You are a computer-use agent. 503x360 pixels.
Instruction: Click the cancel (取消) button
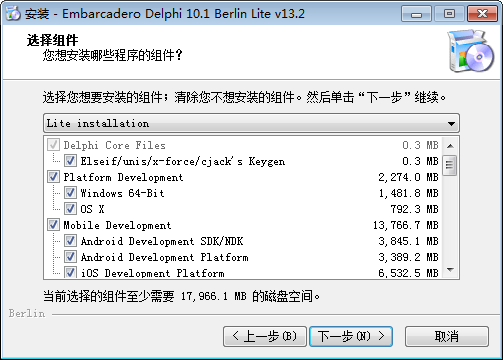447,336
